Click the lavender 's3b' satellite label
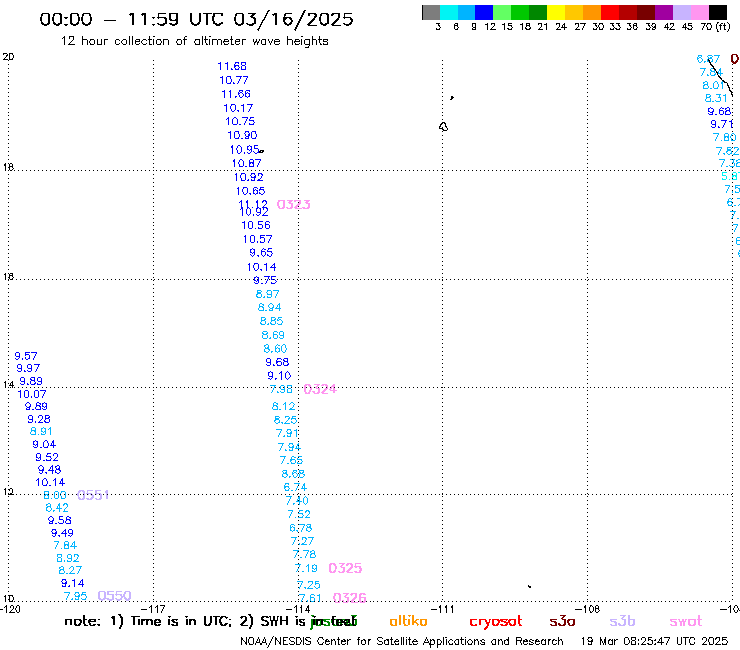 tap(622, 621)
